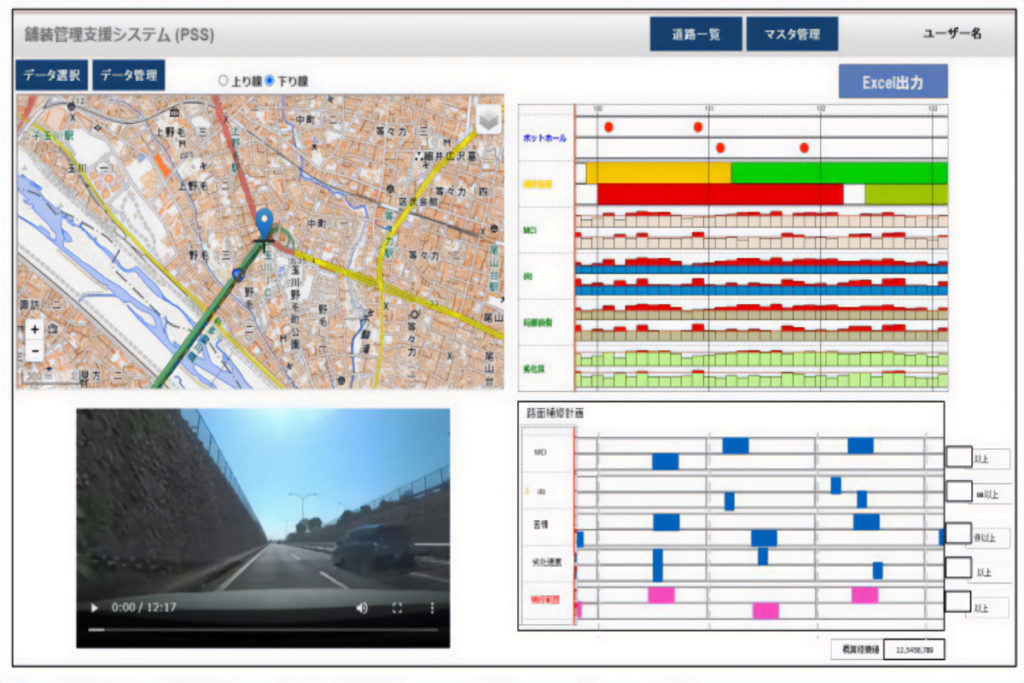Click the 概算修繕費 value field
The width and height of the screenshot is (1024, 683).
[x=913, y=649]
